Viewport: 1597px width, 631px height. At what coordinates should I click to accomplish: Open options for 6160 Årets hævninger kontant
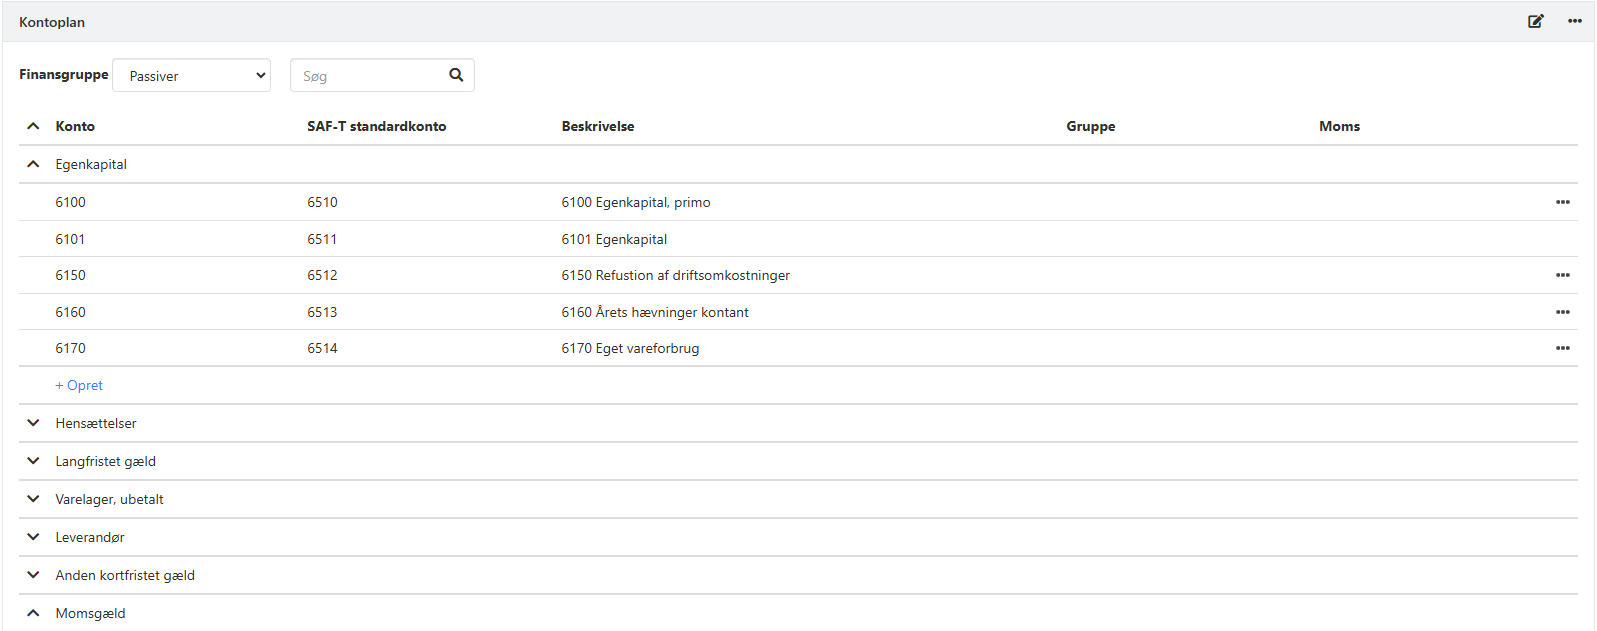pos(1562,312)
